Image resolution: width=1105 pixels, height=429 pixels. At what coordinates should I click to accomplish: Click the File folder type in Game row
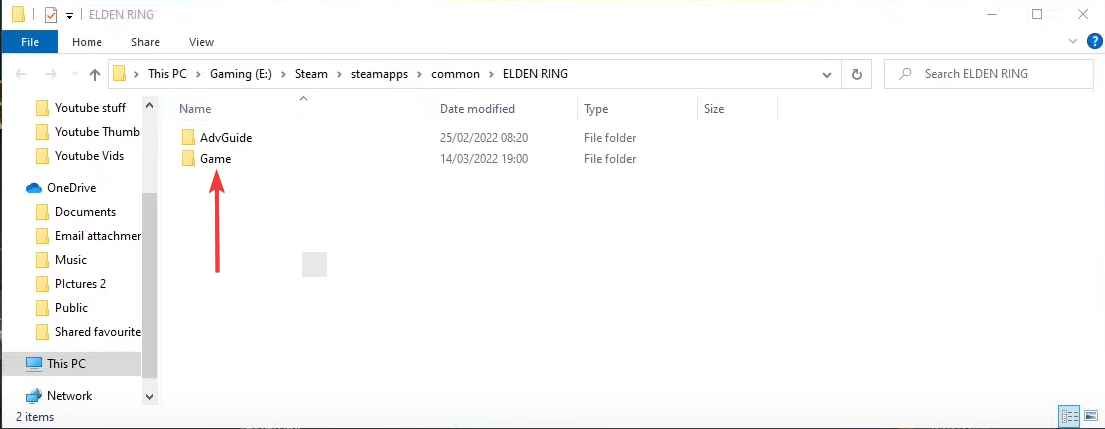coord(610,159)
